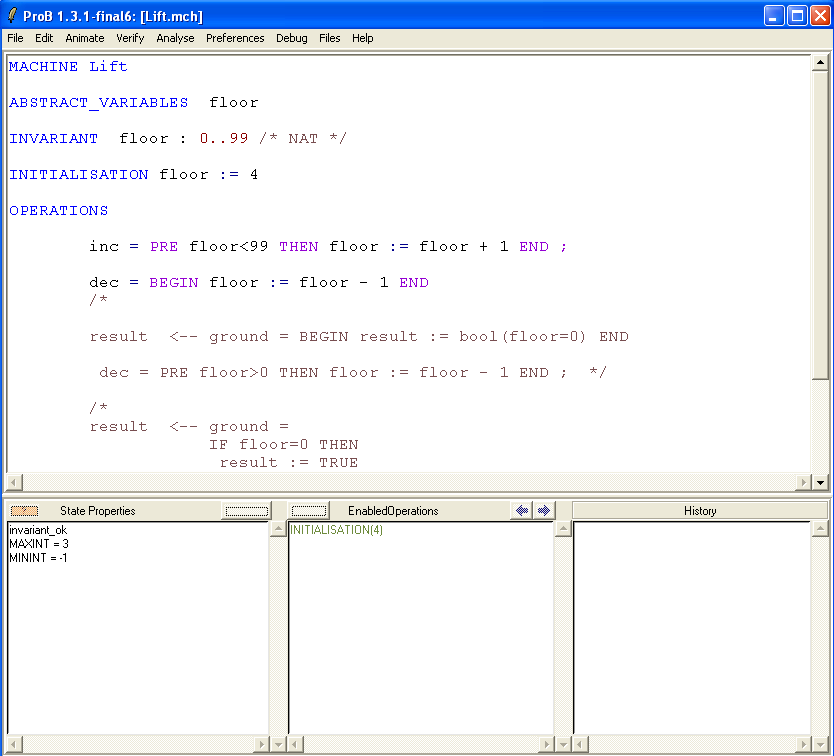Screen dimensions: 834x756
Task: Click the blue back arrow in EnabledOperations
Action: coord(521,511)
